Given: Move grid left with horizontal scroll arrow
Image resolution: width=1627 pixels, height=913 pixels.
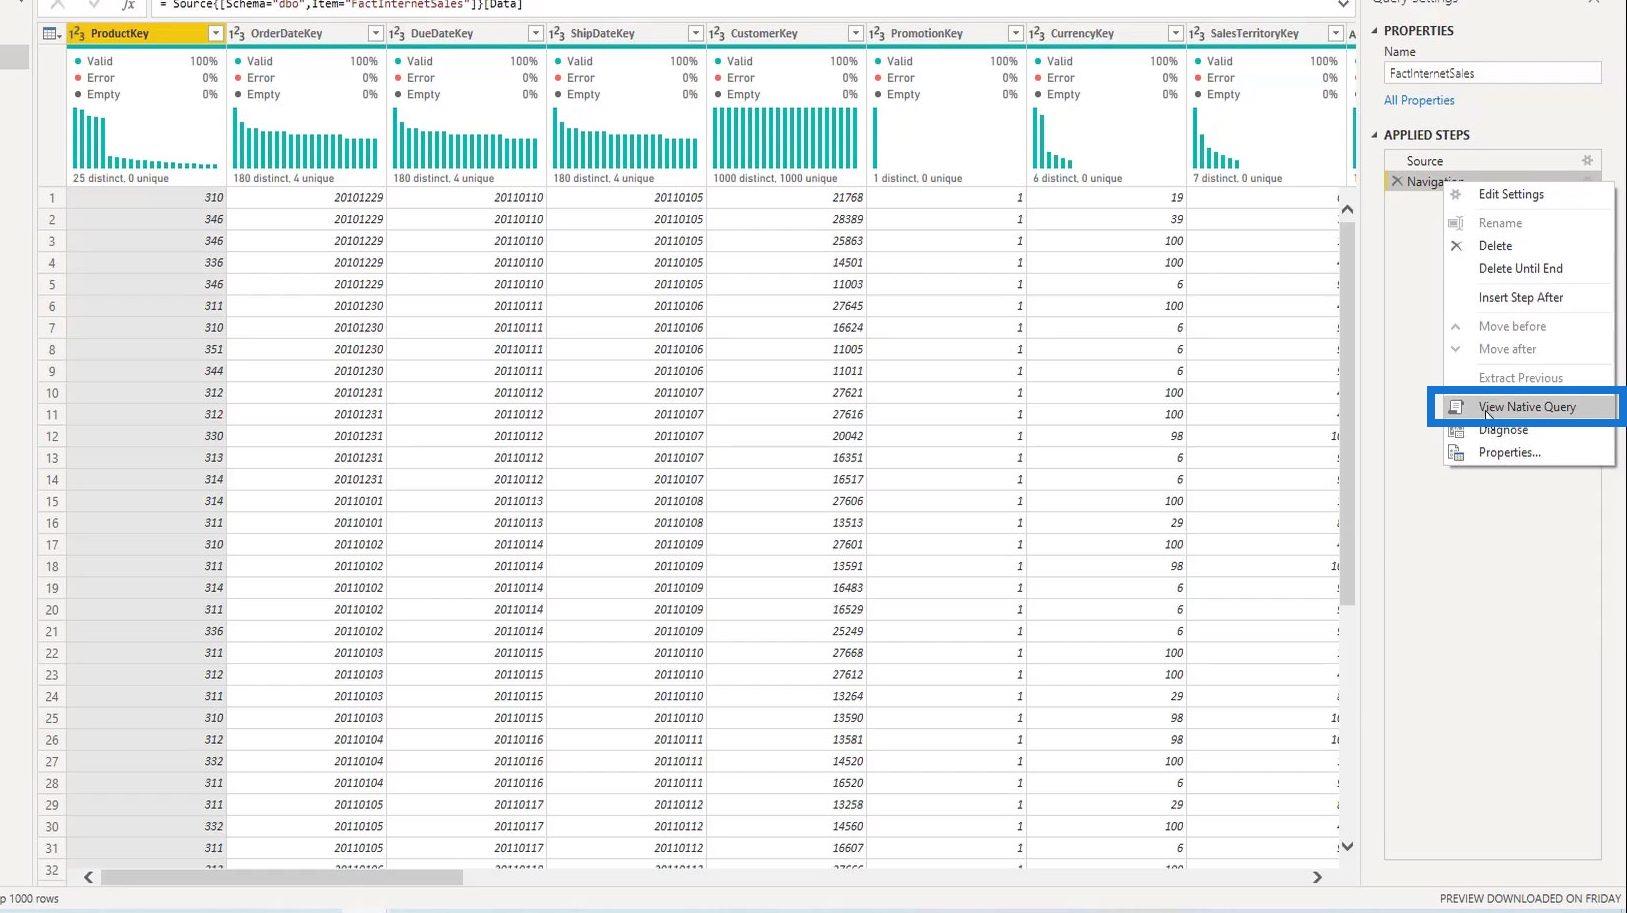Looking at the screenshot, I should tap(88, 877).
